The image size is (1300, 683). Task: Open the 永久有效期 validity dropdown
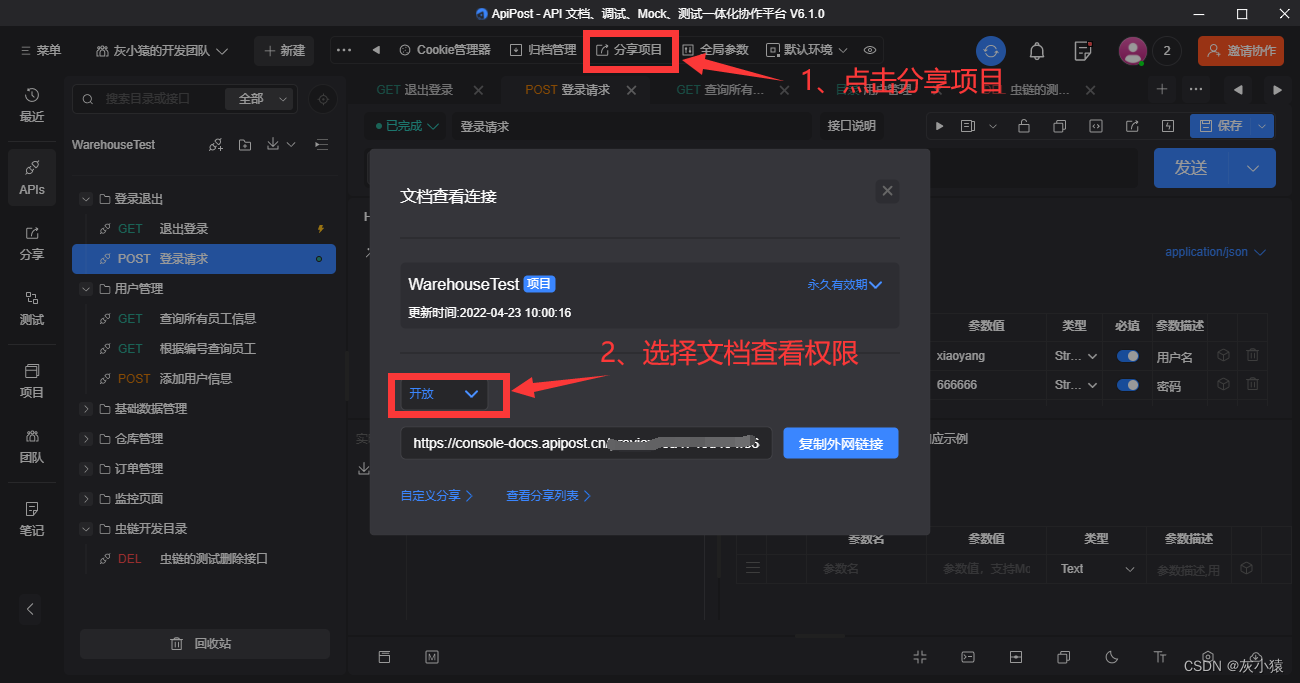coord(845,285)
